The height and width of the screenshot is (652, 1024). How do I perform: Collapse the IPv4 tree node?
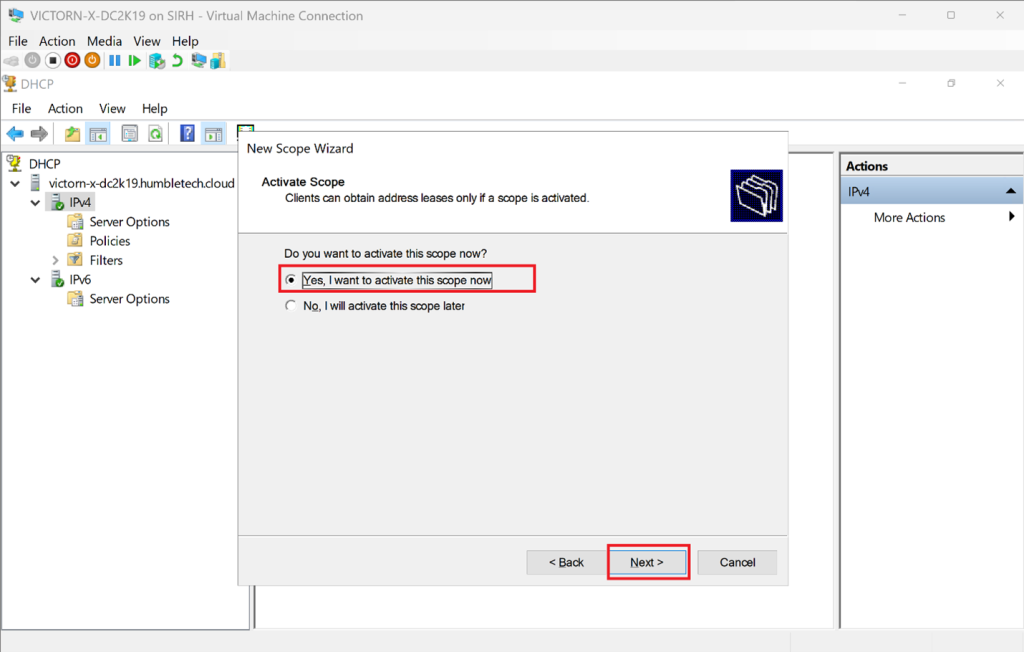[36, 203]
